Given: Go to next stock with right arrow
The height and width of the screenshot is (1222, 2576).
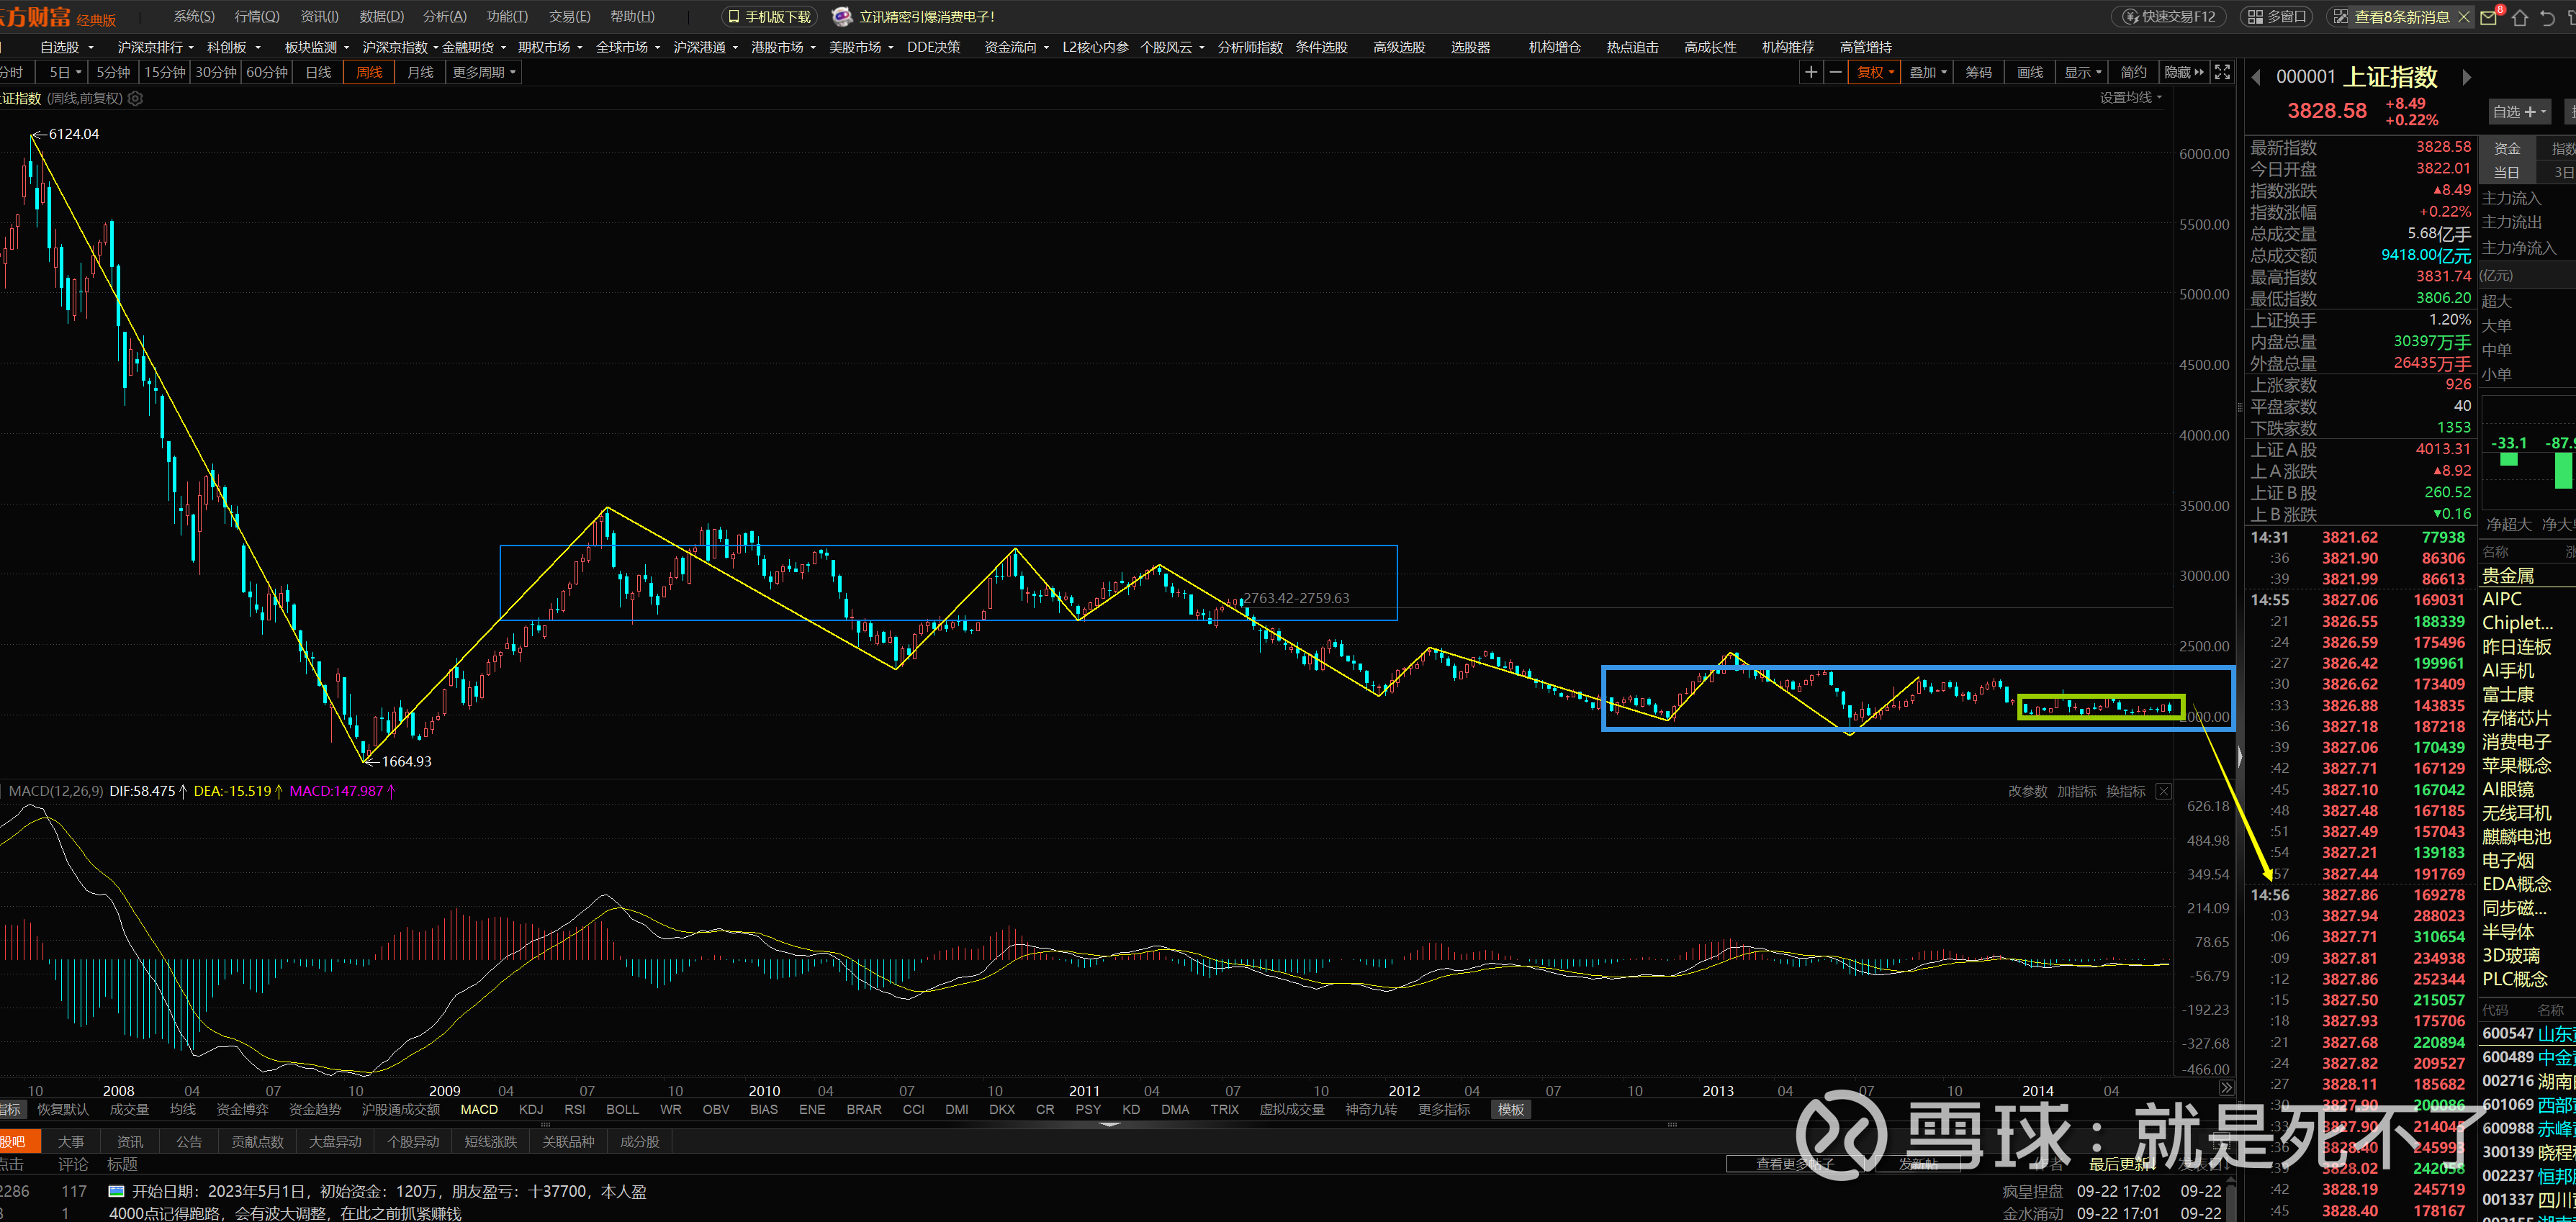Looking at the screenshot, I should pyautogui.click(x=2466, y=77).
